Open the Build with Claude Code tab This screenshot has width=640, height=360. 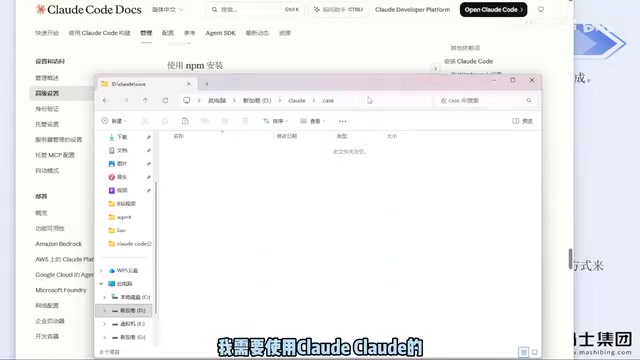(99, 33)
